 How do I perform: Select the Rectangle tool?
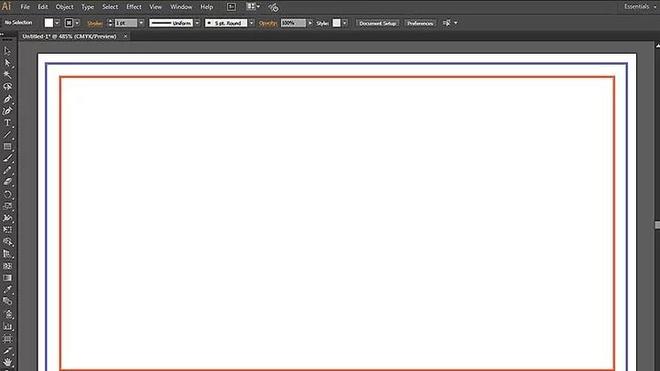[7, 147]
